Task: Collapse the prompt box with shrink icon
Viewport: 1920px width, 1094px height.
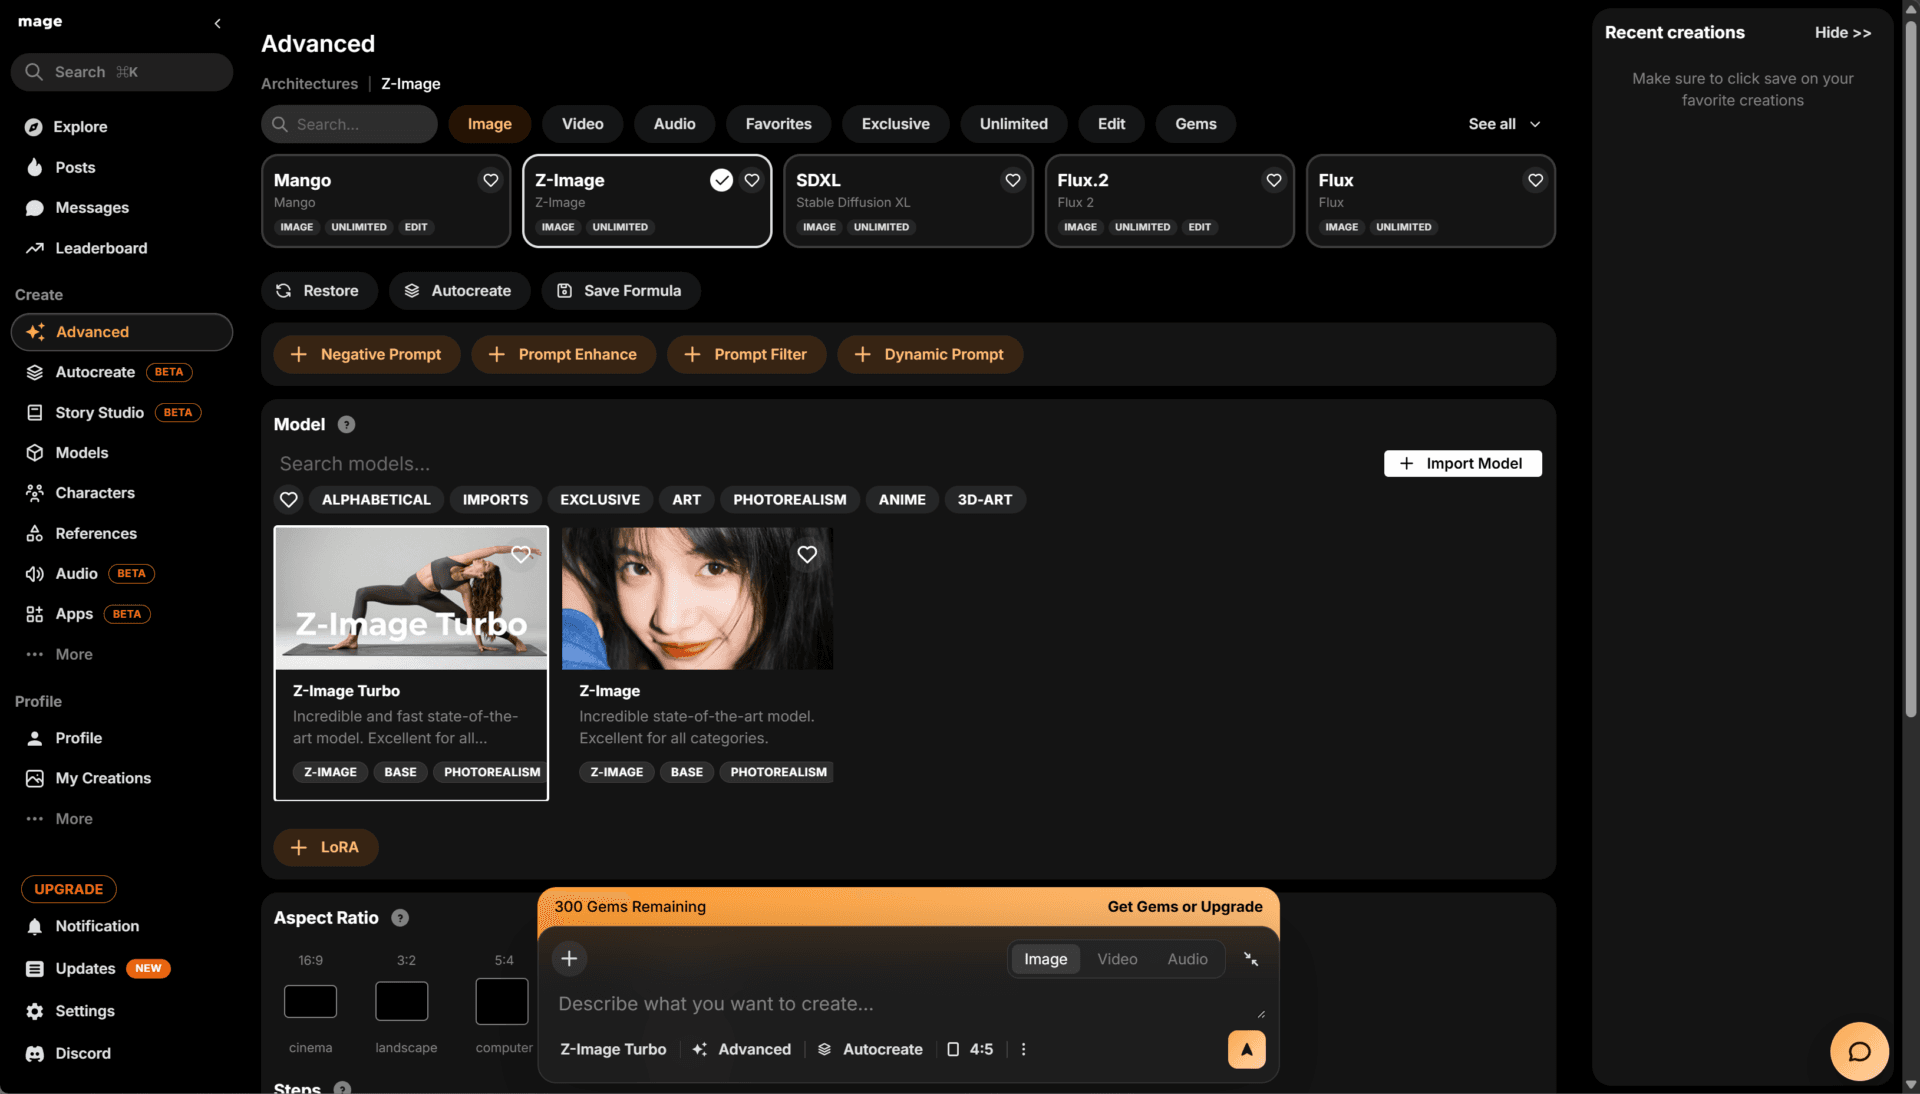Action: (x=1251, y=959)
